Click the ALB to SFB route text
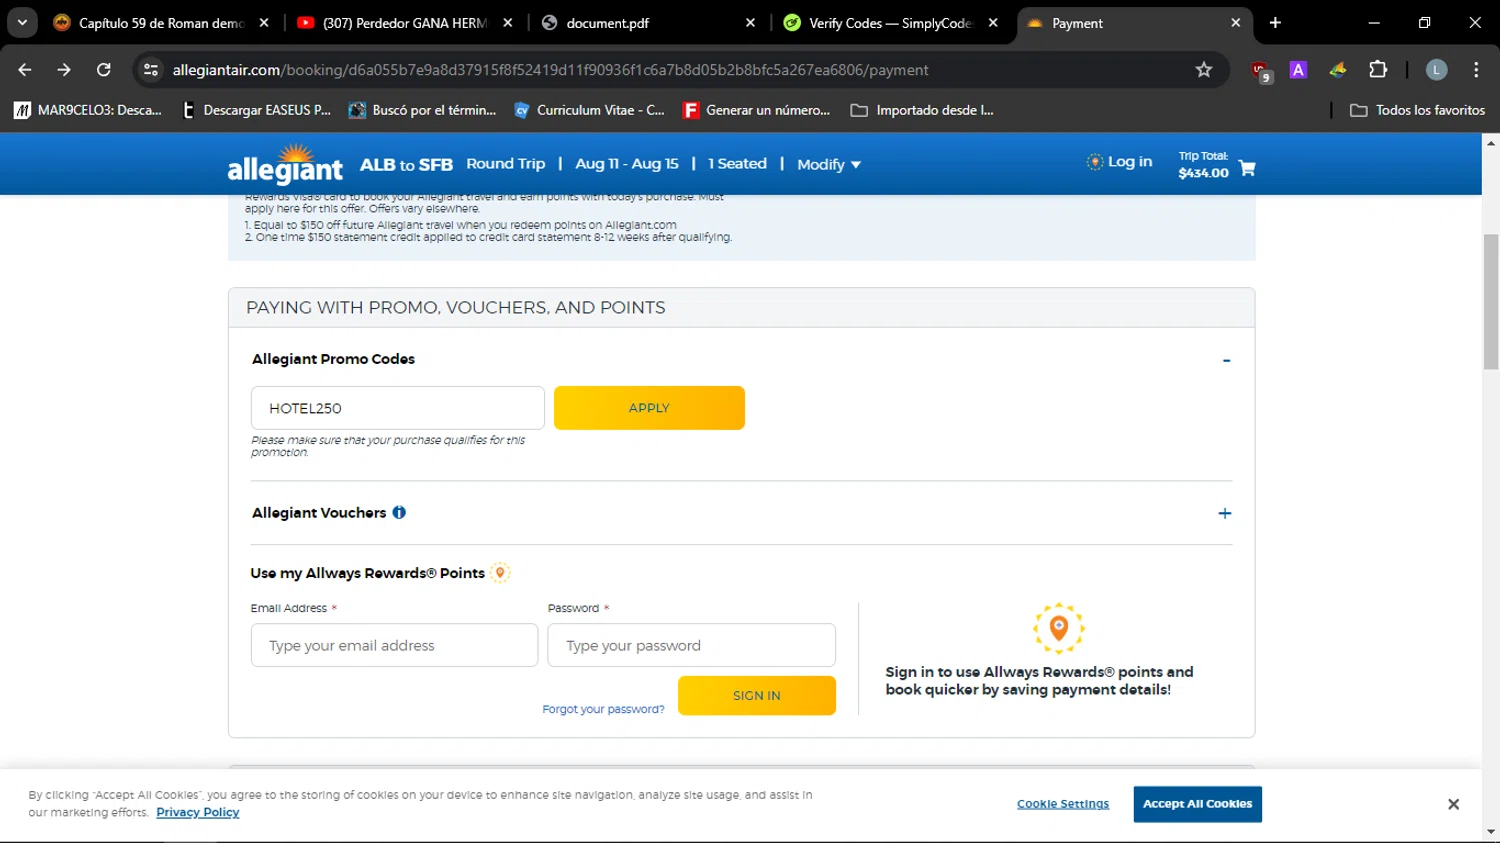 click(406, 165)
